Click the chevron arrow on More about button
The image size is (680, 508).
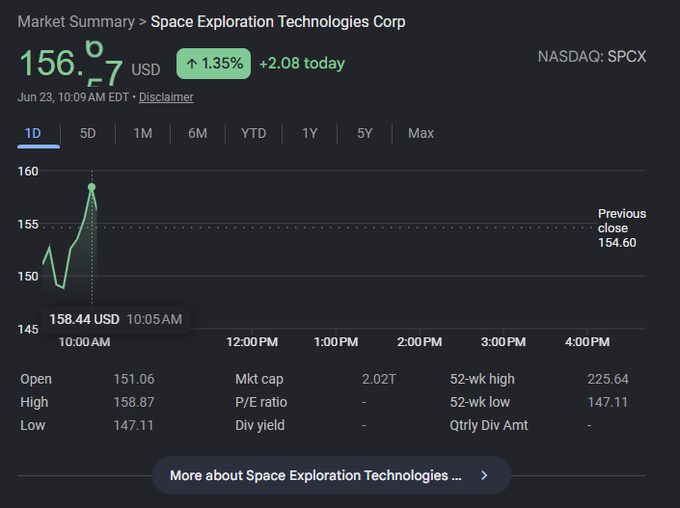pyautogui.click(x=484, y=475)
